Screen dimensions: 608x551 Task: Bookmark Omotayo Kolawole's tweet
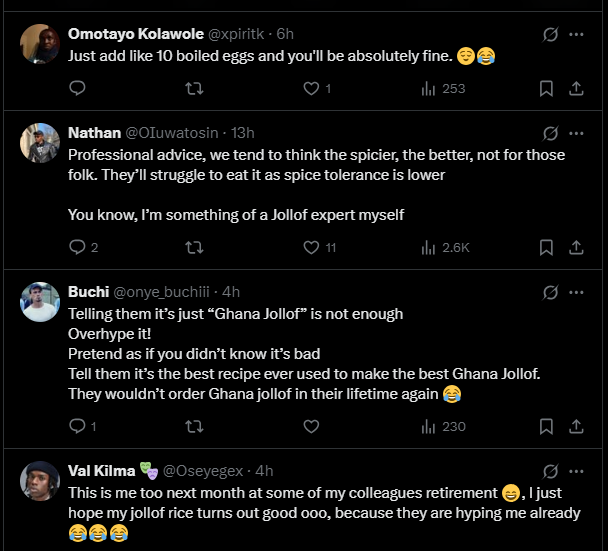[x=546, y=88]
